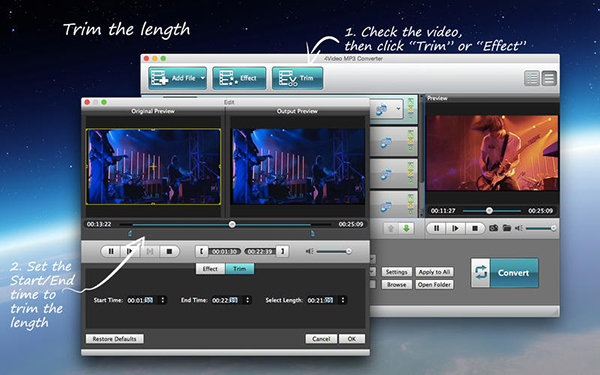Click the right bracket set-end button
Viewport: 600px width, 375px height.
282,251
